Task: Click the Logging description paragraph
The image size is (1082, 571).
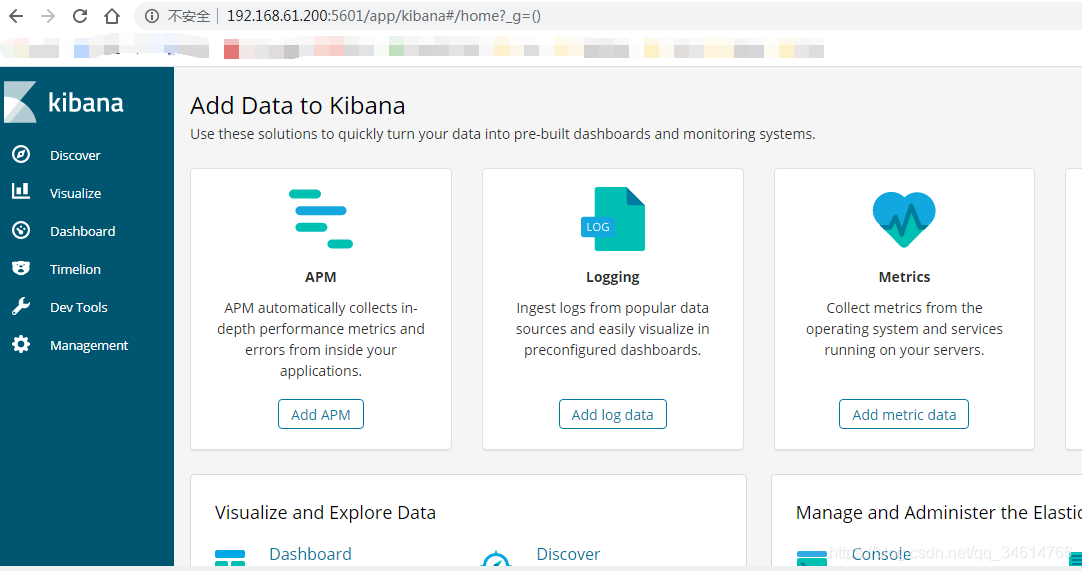Action: pos(613,329)
